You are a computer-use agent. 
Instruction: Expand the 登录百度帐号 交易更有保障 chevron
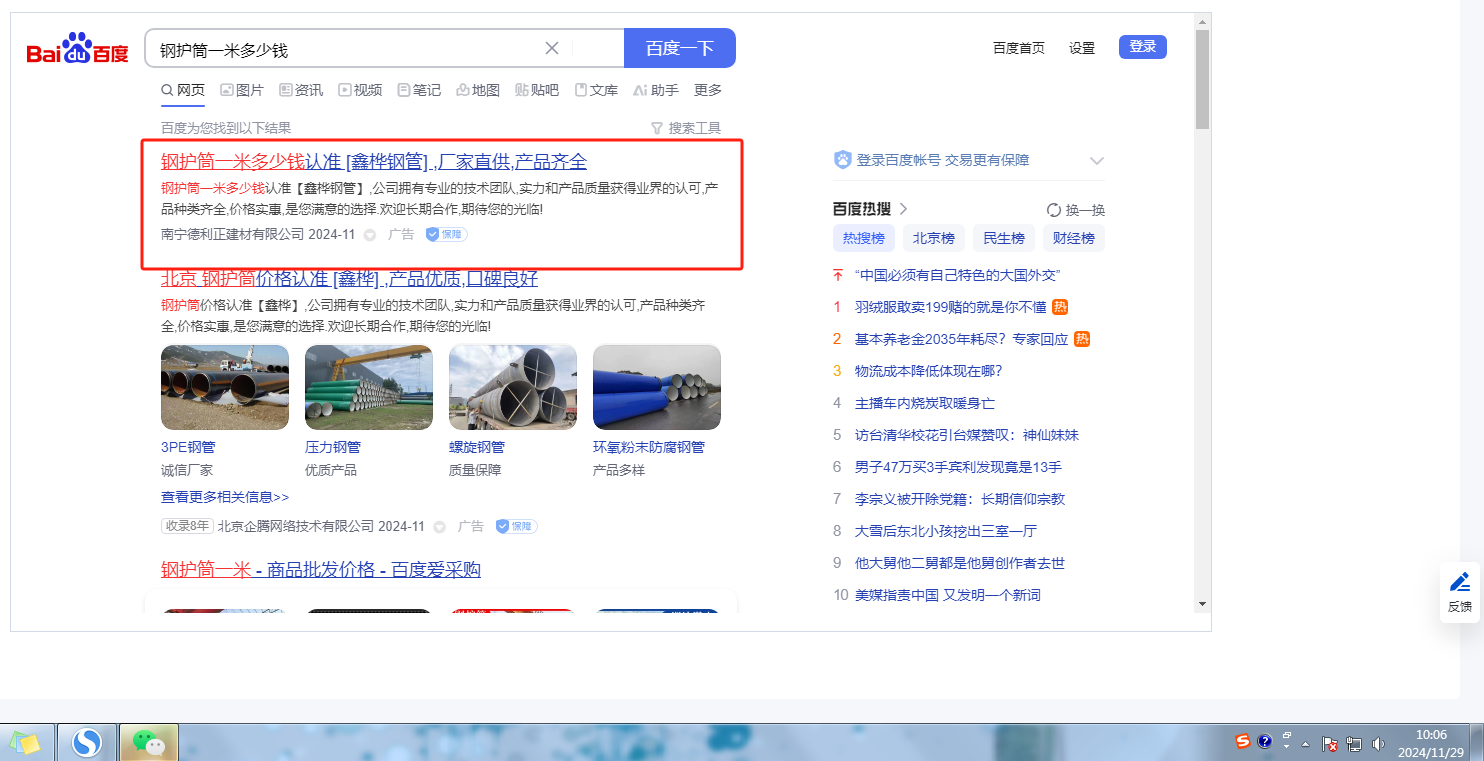coord(1096,161)
